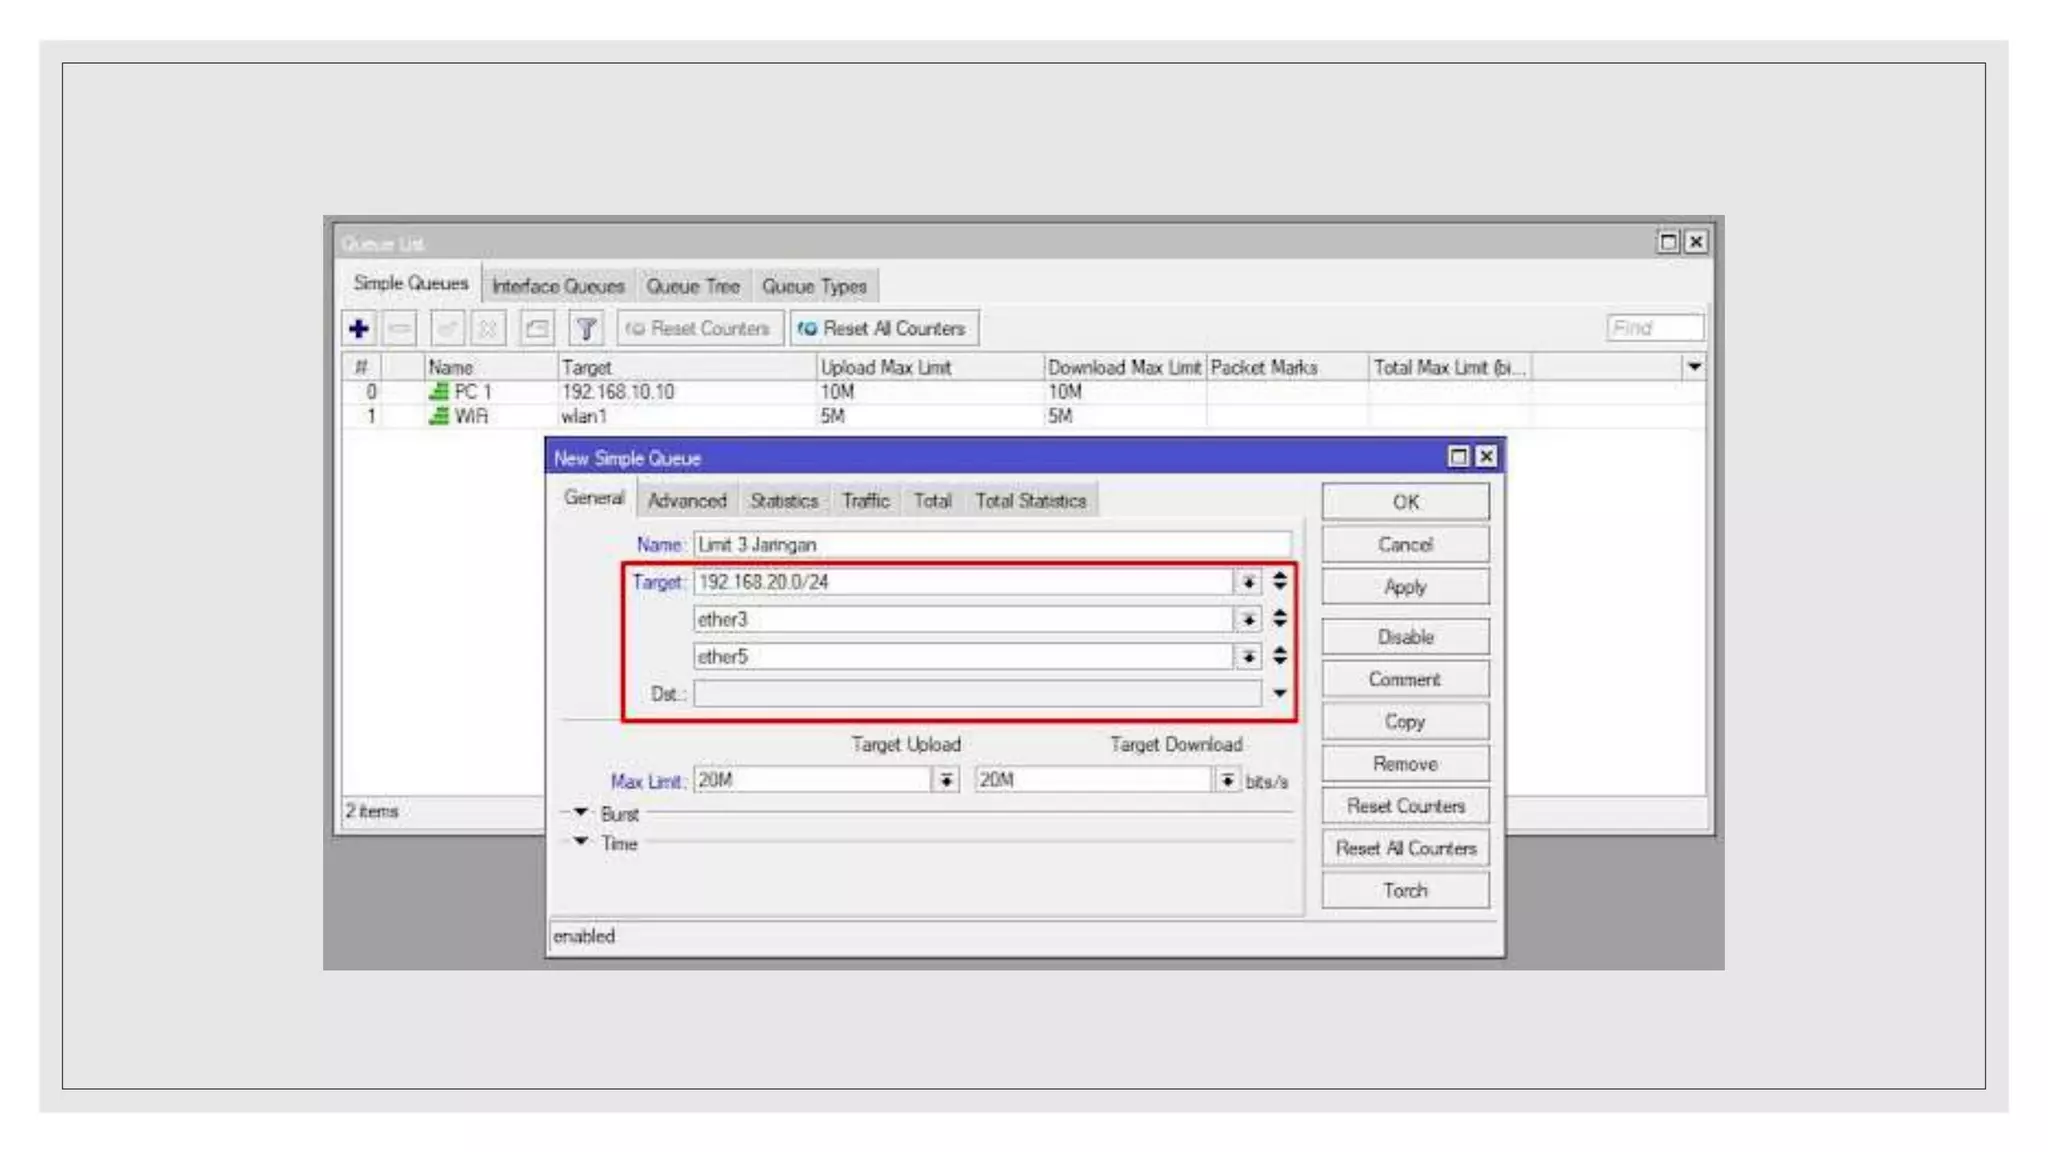Open the Queue Tree tab

[x=692, y=287]
